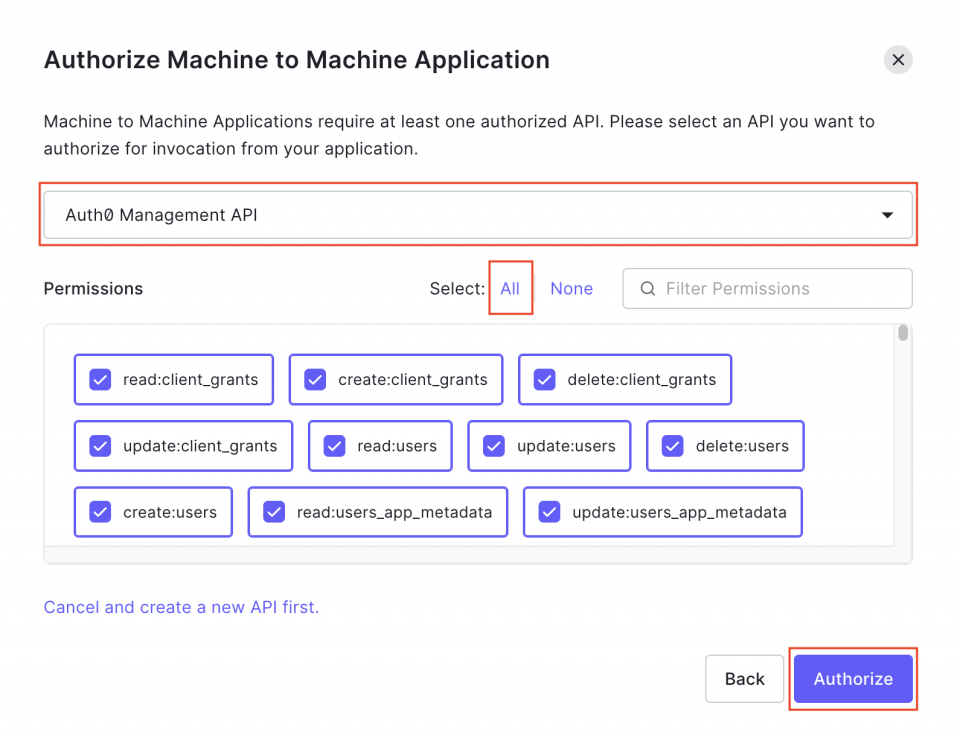Toggle the read:users checkbox

pos(334,446)
